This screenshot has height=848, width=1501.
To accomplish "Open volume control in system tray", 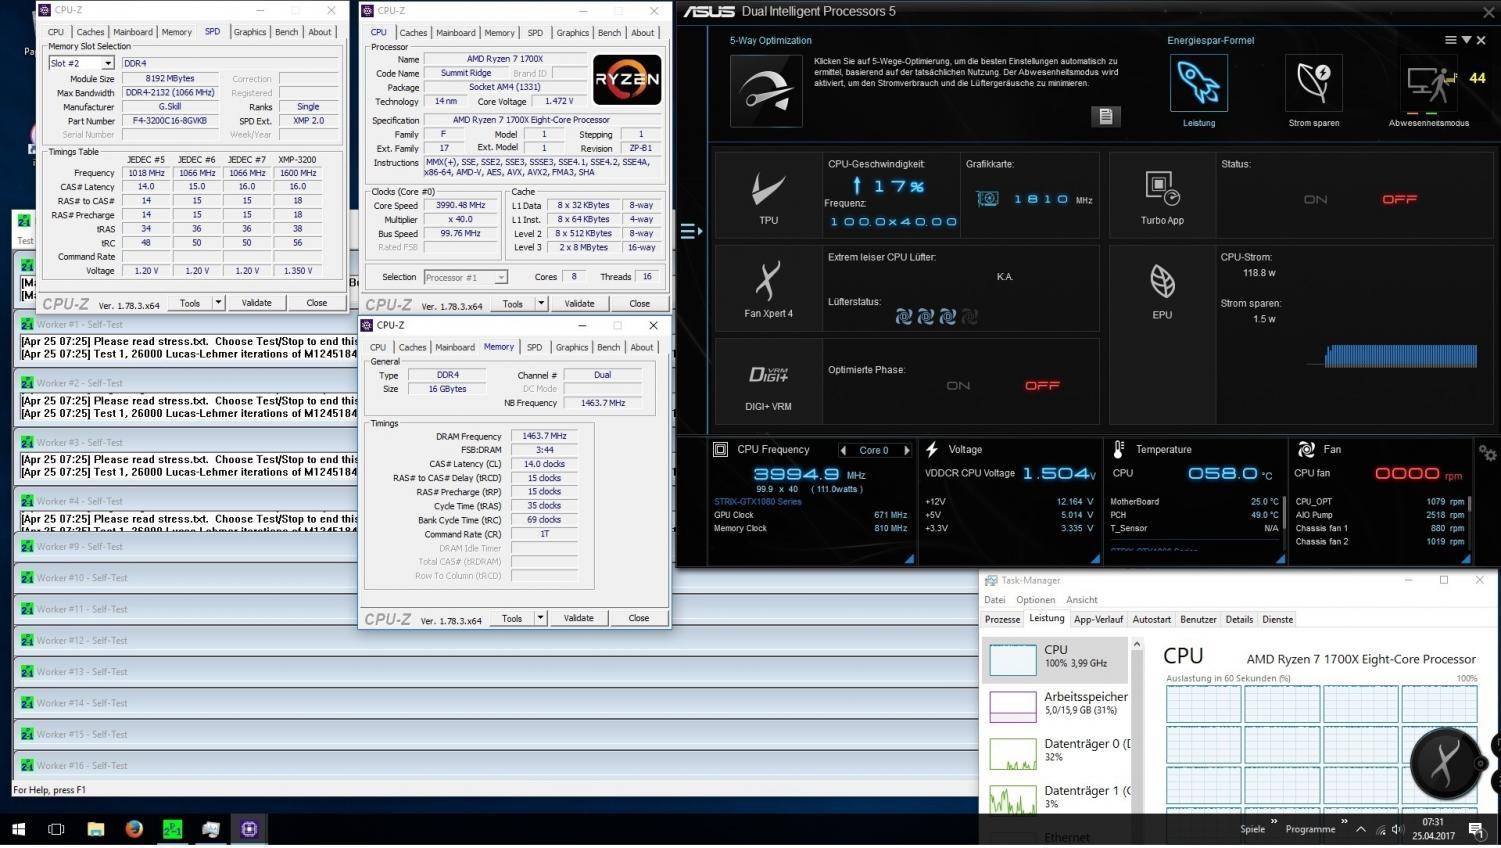I will (x=1397, y=829).
